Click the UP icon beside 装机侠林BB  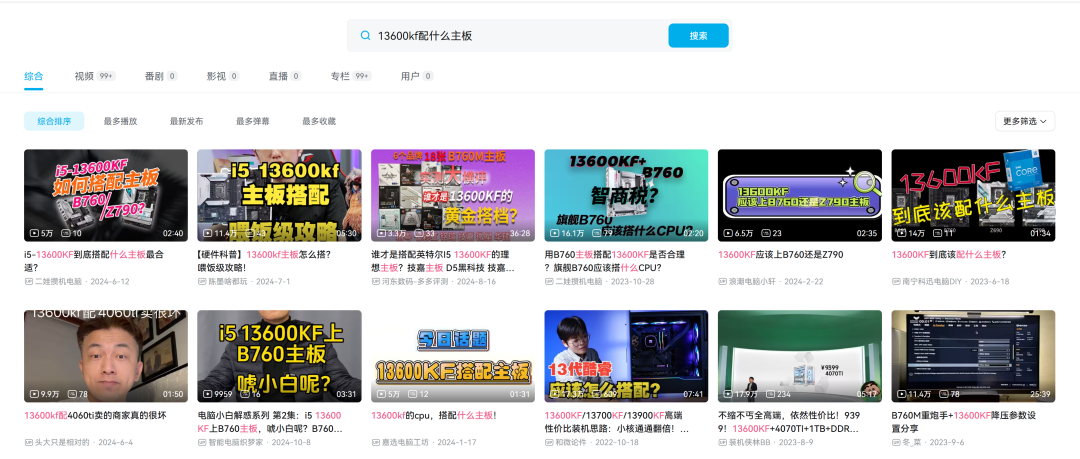point(723,442)
